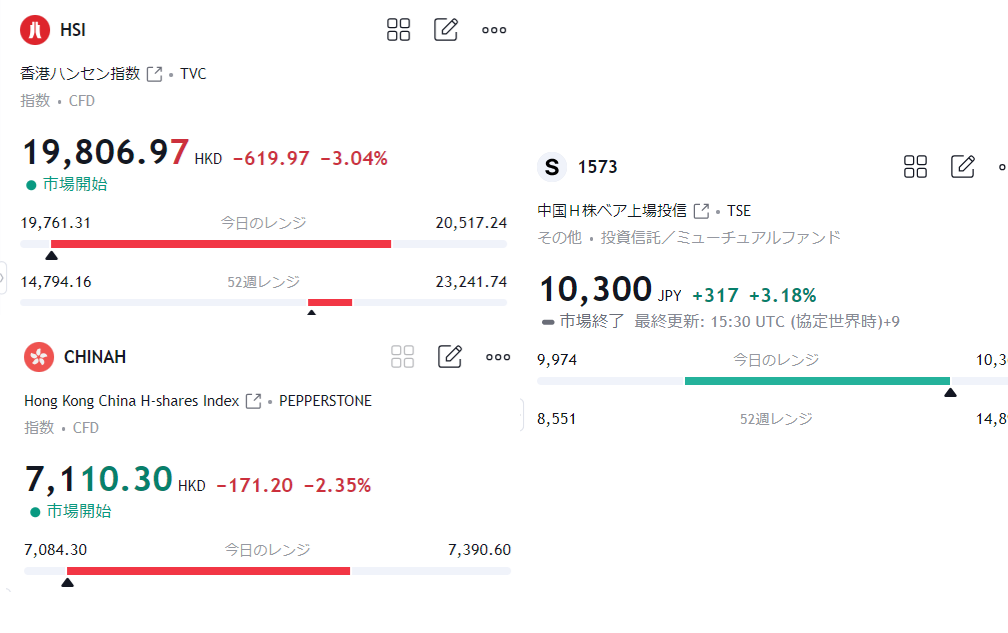
Task: Click the HSI edit note icon
Action: 446,30
